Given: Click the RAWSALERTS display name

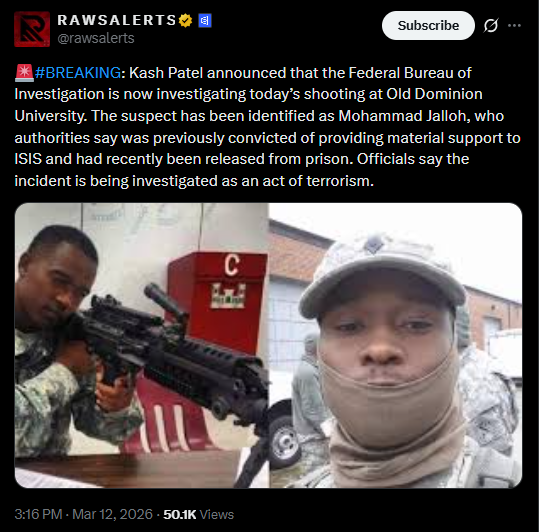Looking at the screenshot, I should 117,20.
